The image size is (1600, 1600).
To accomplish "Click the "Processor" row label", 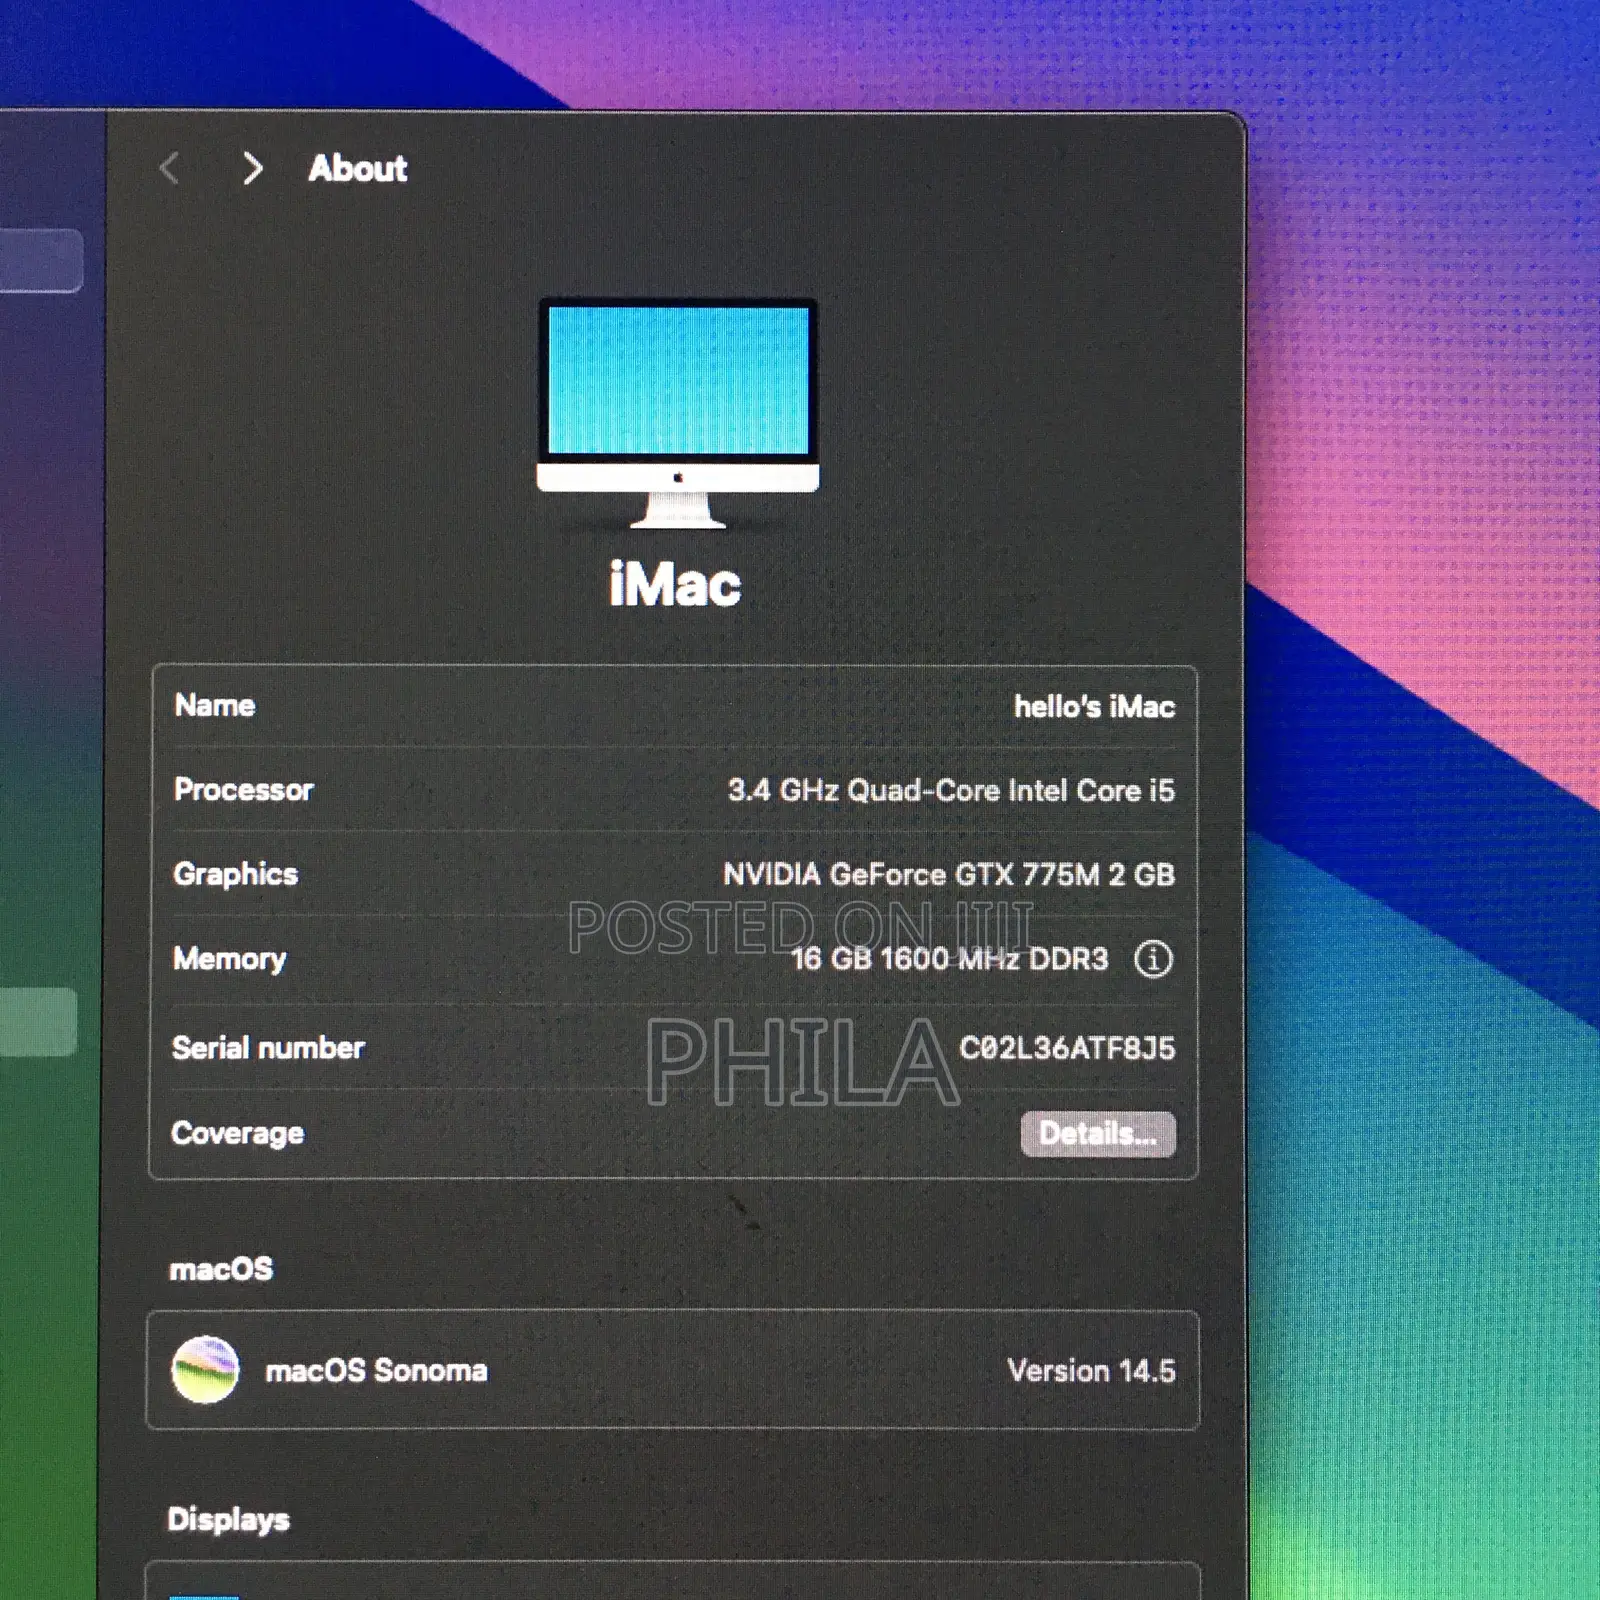I will [x=243, y=790].
